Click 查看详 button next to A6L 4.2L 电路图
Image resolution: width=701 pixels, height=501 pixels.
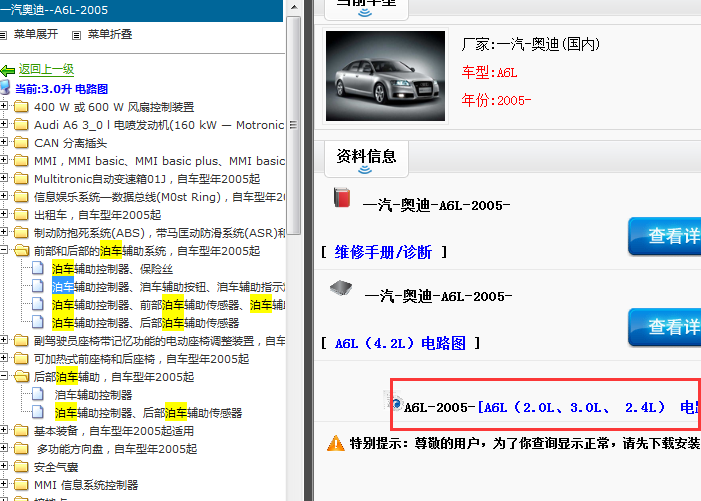(665, 327)
